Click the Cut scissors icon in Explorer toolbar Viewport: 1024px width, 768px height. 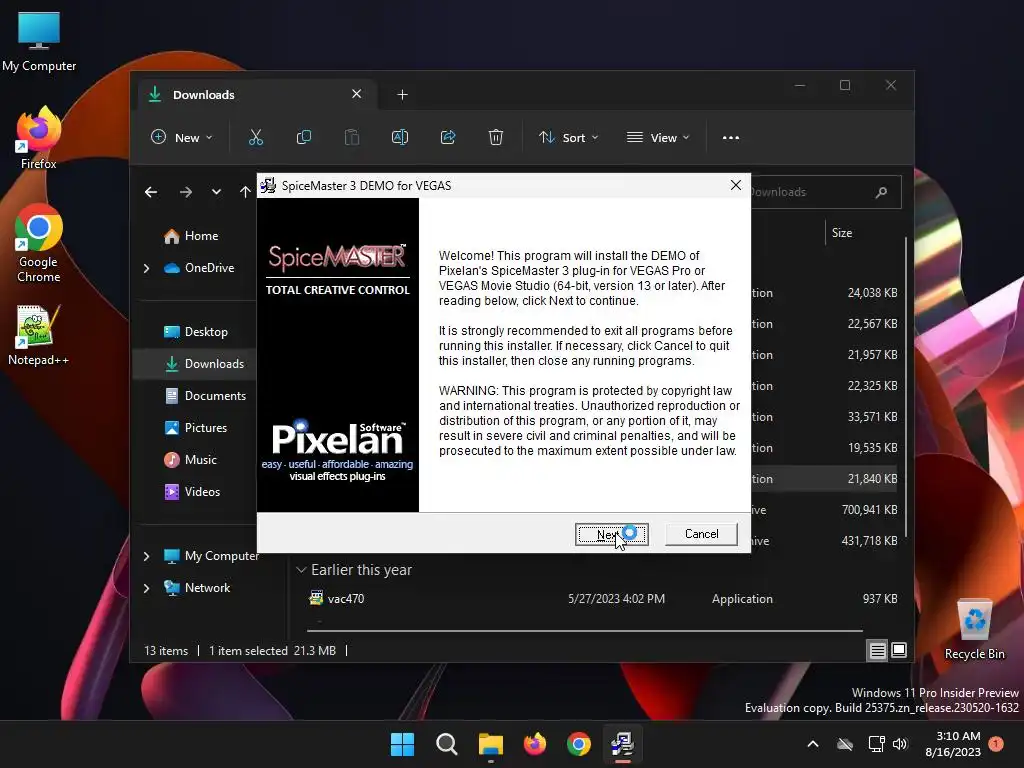255,138
